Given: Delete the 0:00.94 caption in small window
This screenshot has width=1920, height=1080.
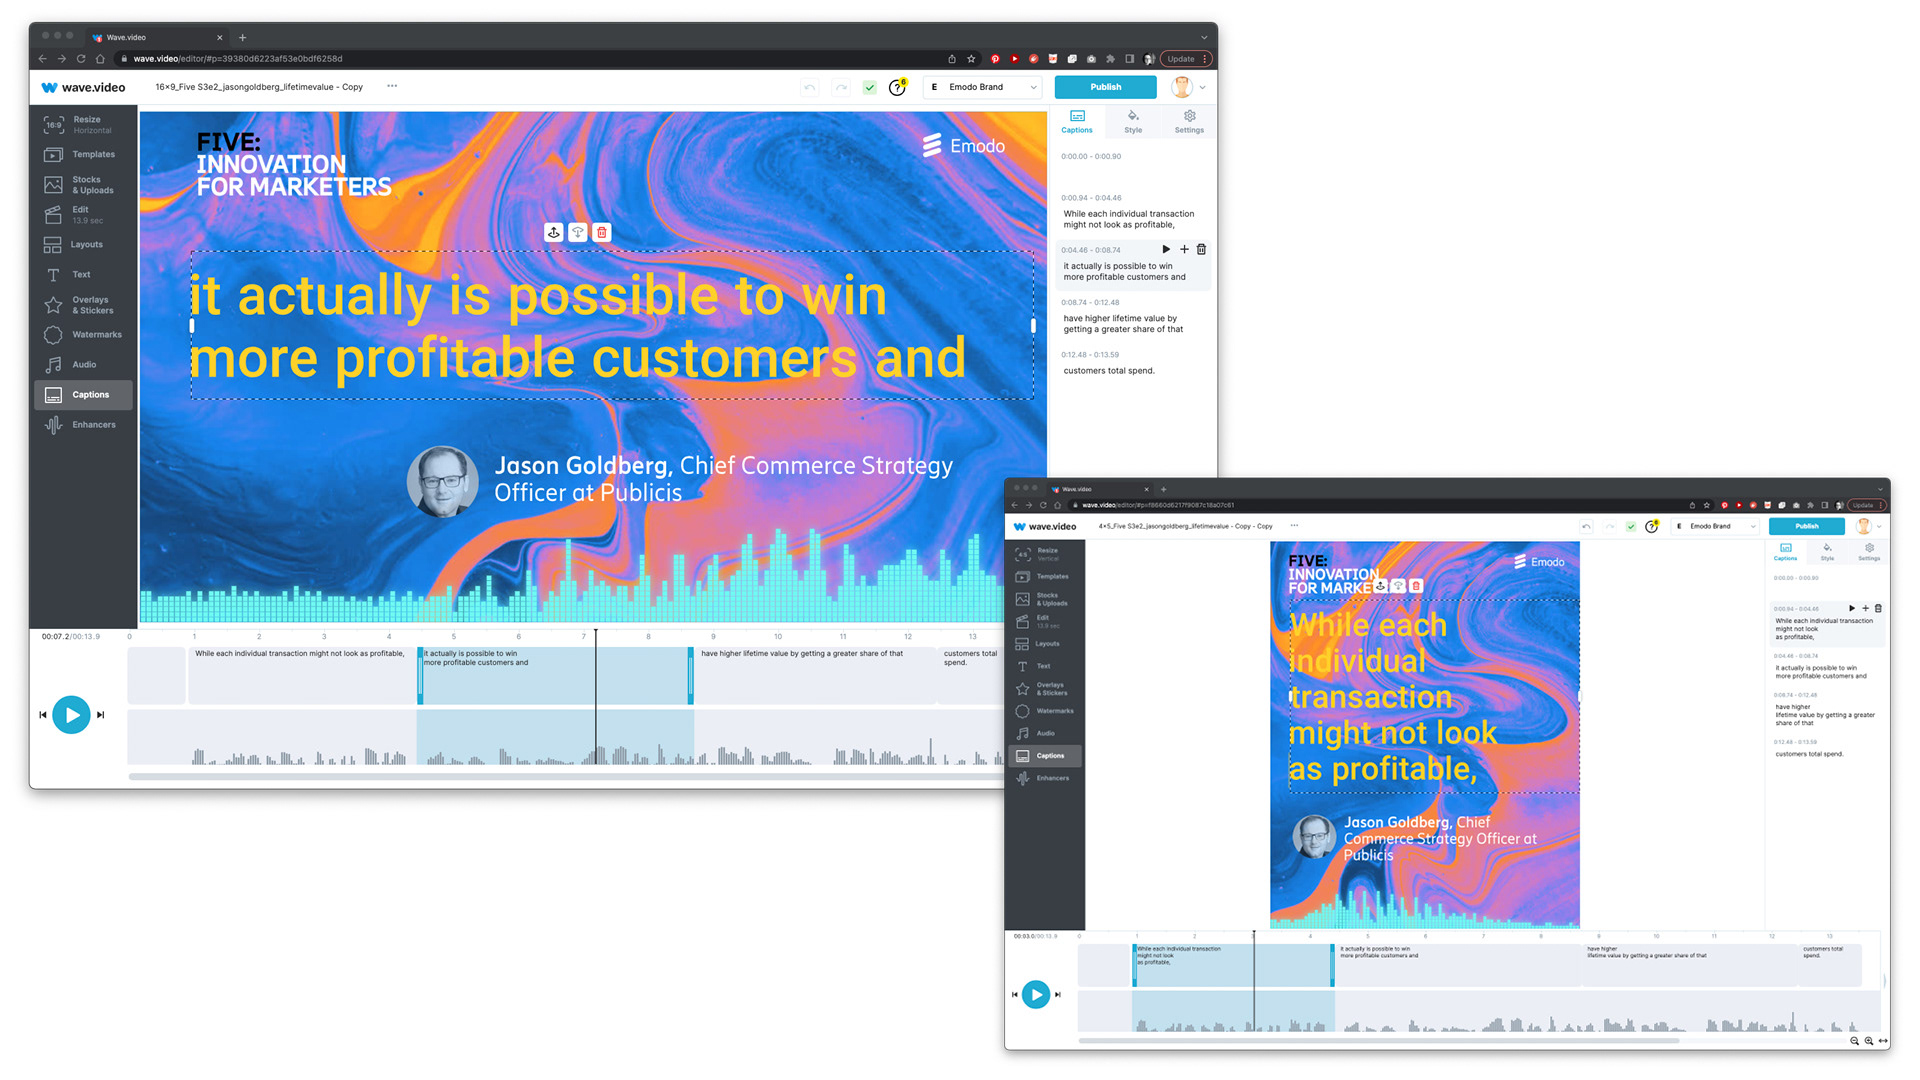Looking at the screenshot, I should click(x=1878, y=608).
